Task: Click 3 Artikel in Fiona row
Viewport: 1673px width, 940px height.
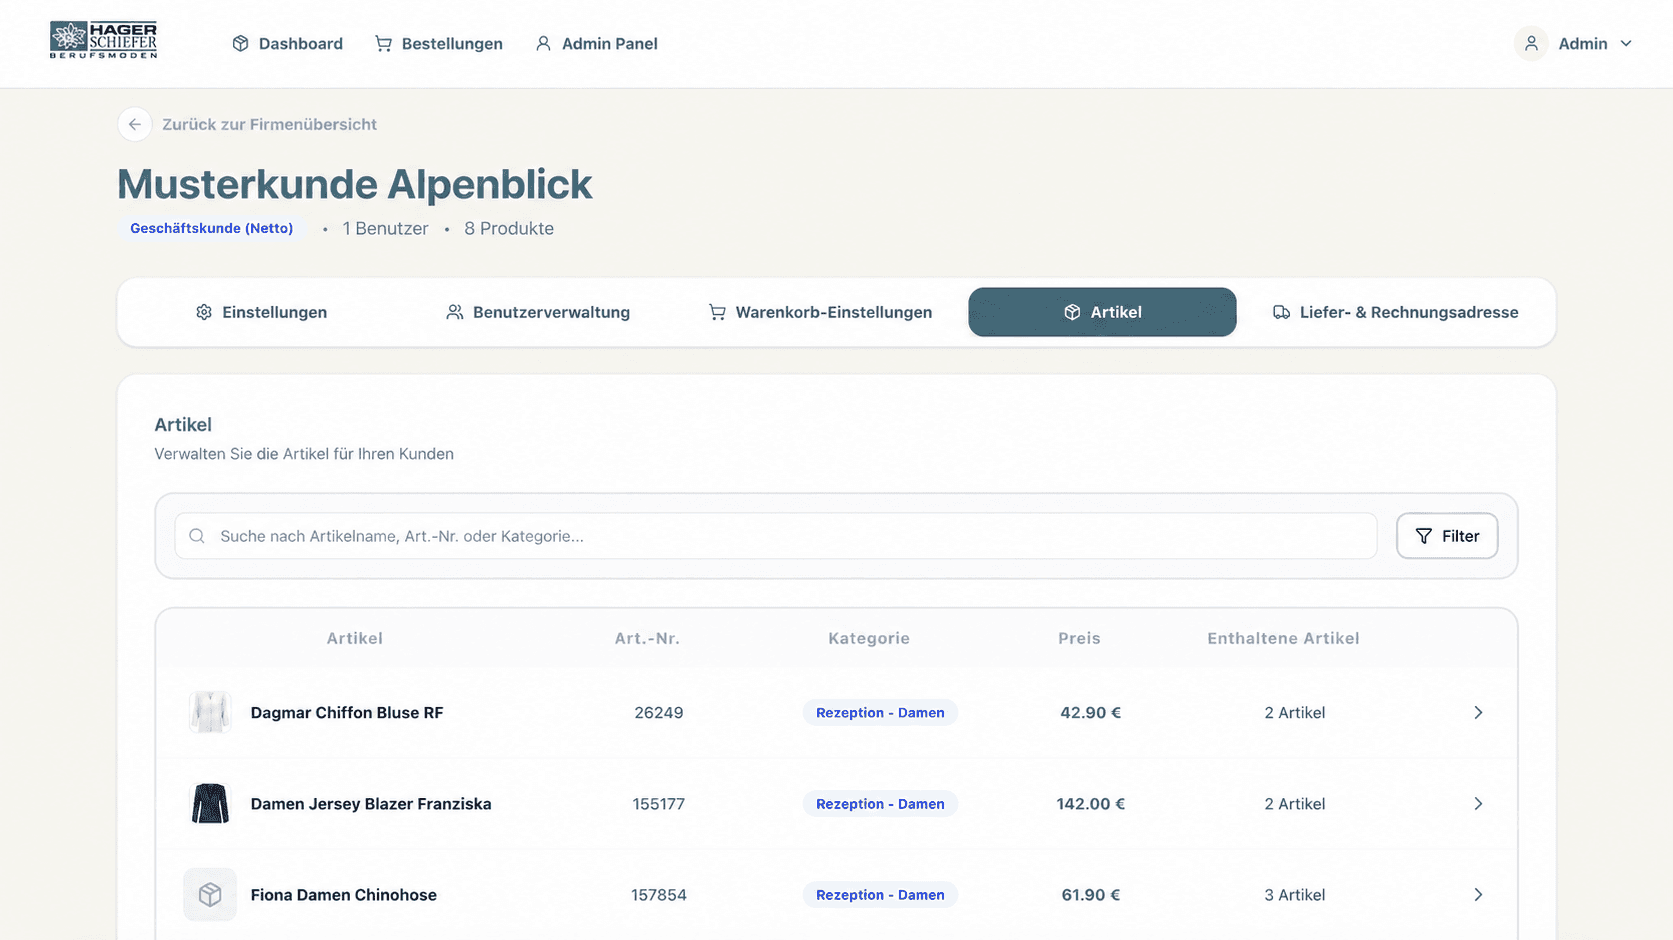Action: pos(1295,895)
